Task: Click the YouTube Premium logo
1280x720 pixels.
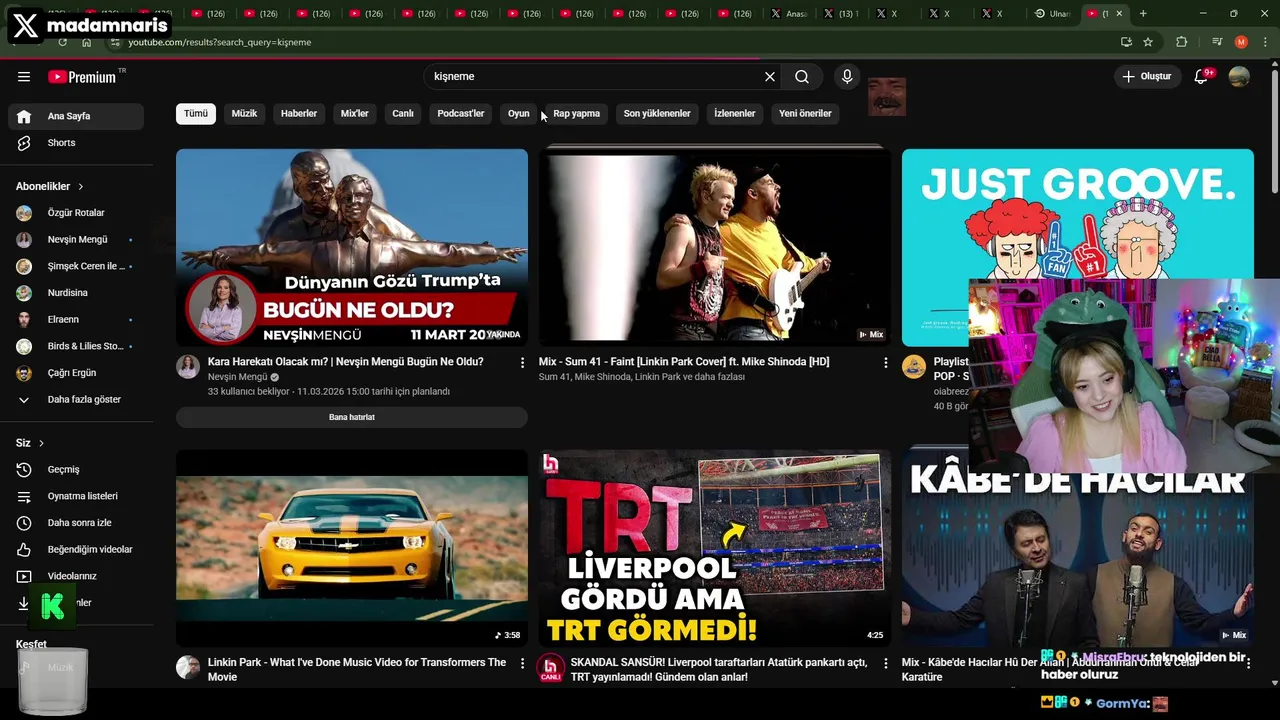Action: point(82,77)
